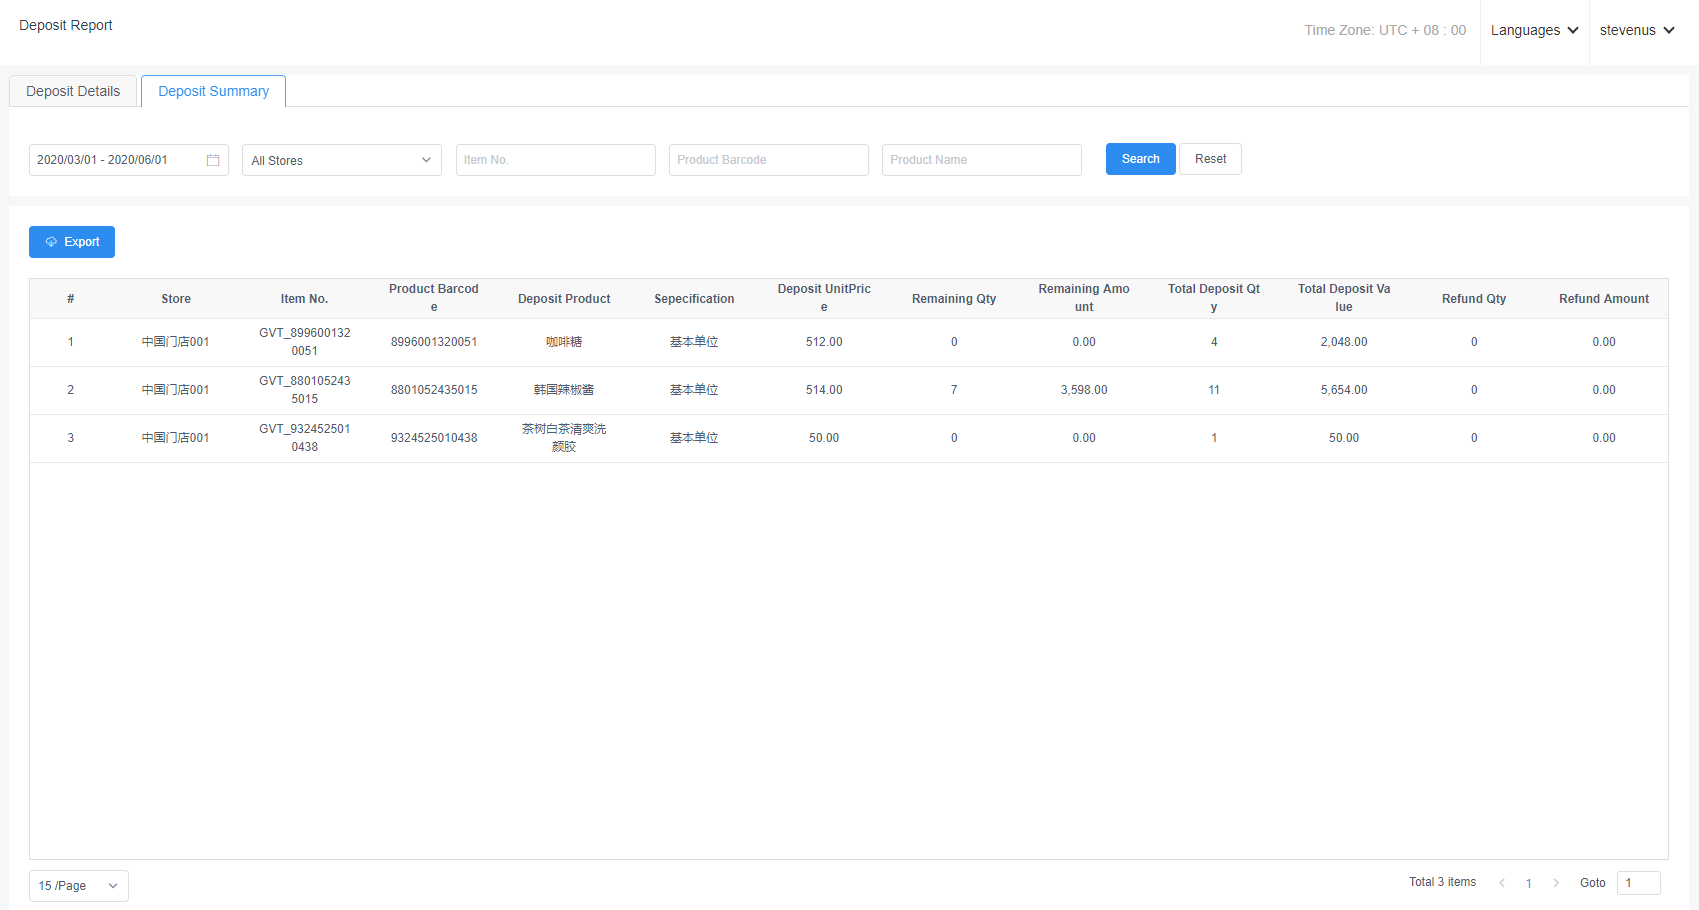This screenshot has width=1699, height=910.
Task: Click the Total Deposit Value column header
Action: coord(1343,298)
